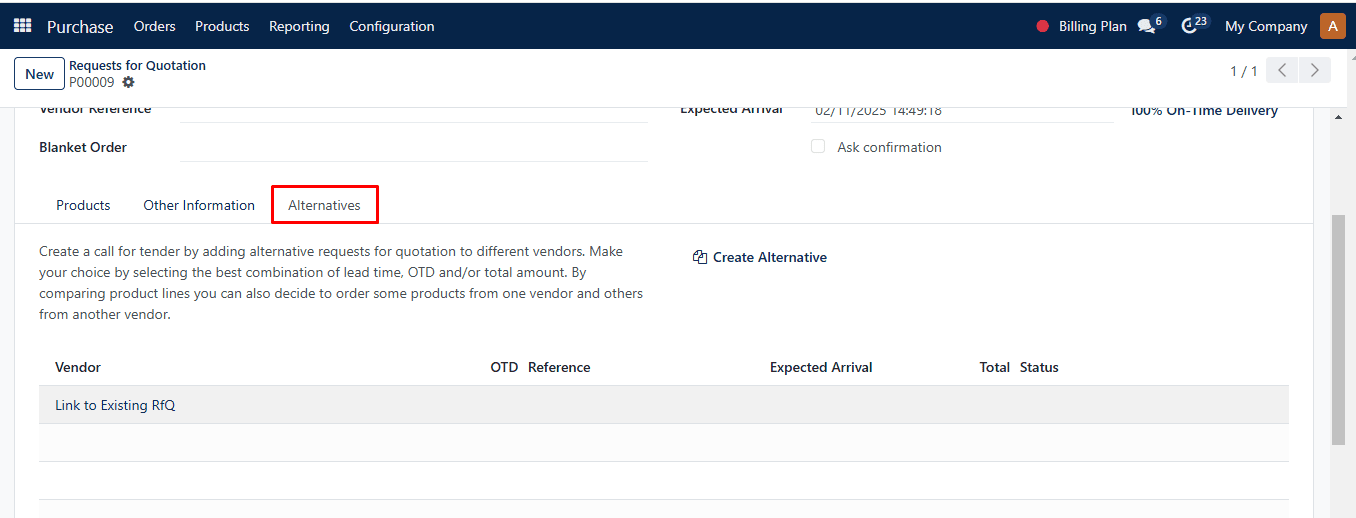Click Create Alternative

point(760,257)
